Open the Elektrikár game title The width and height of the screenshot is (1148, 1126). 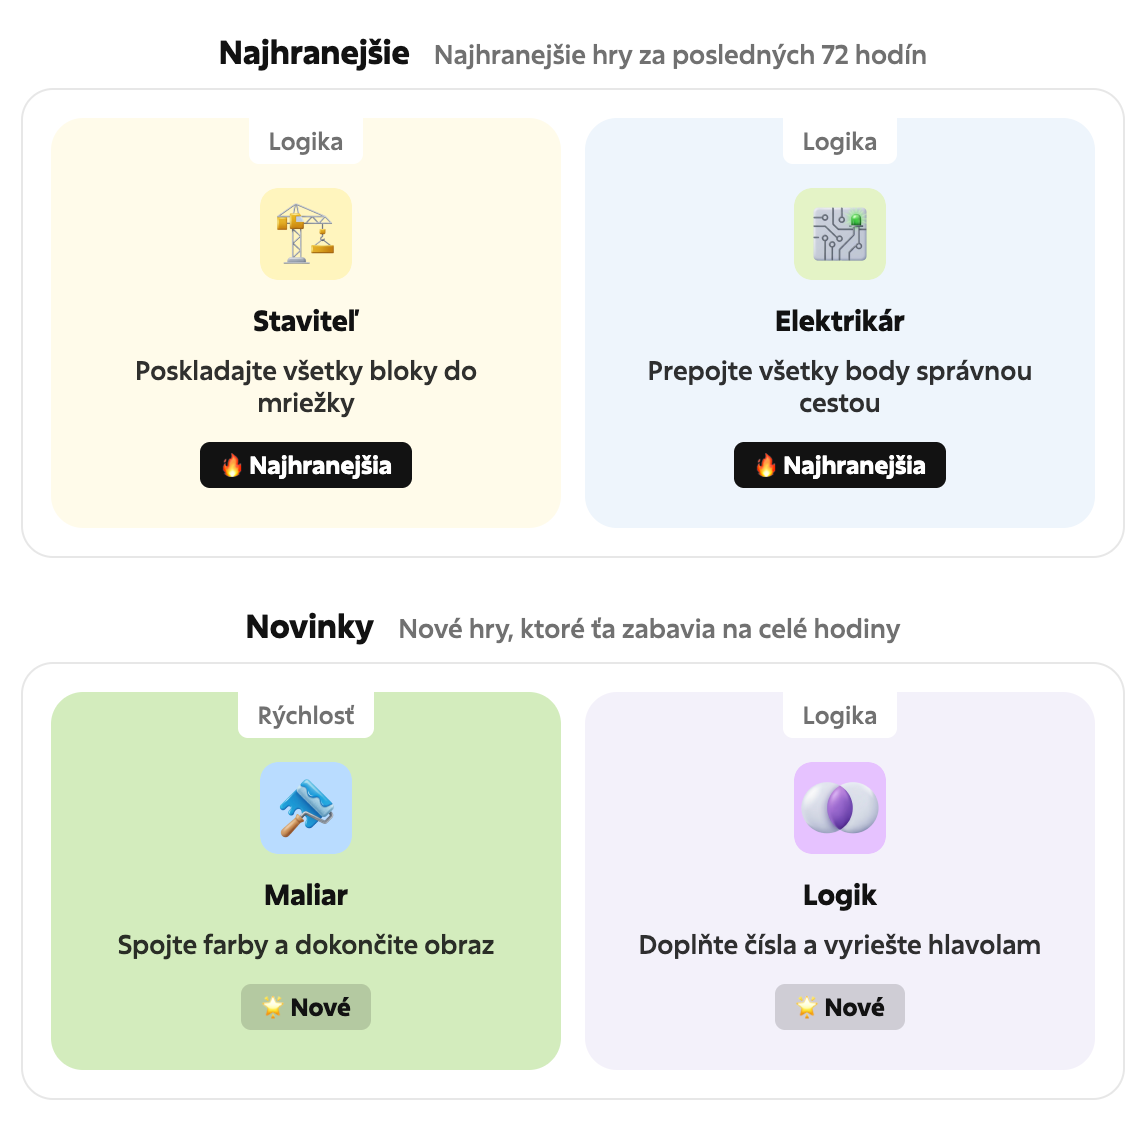point(840,321)
